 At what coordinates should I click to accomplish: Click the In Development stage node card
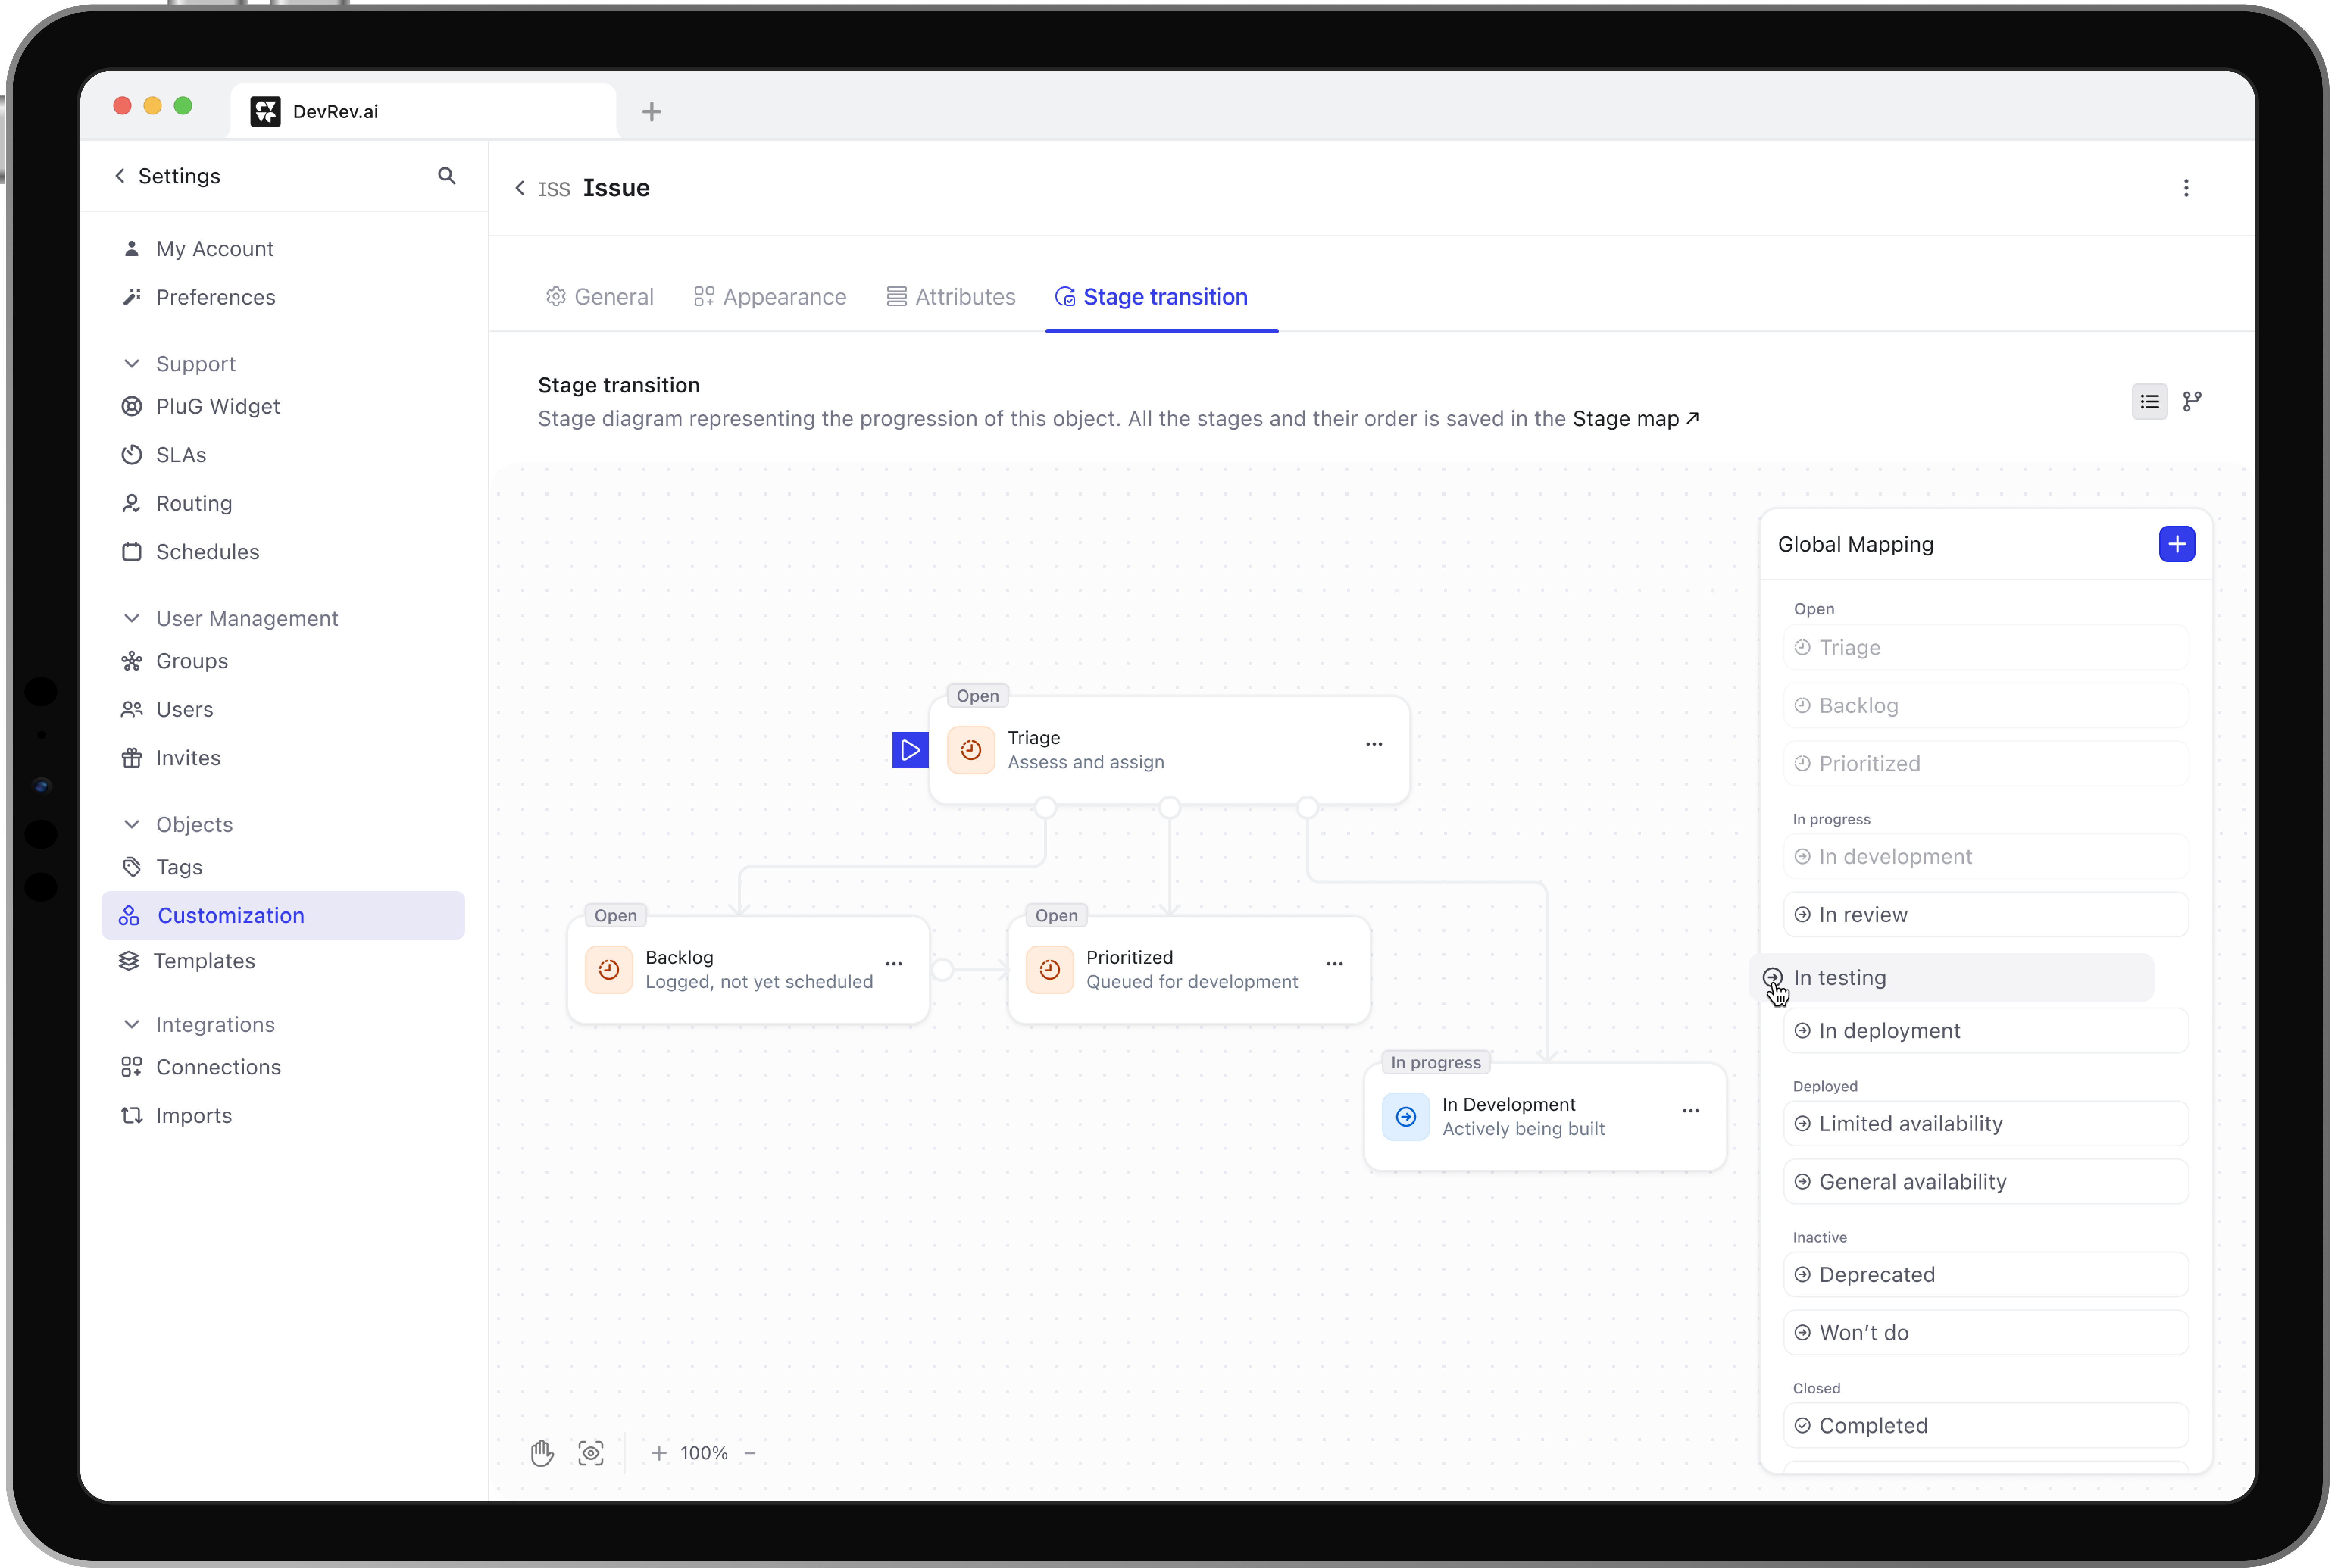[1545, 1117]
